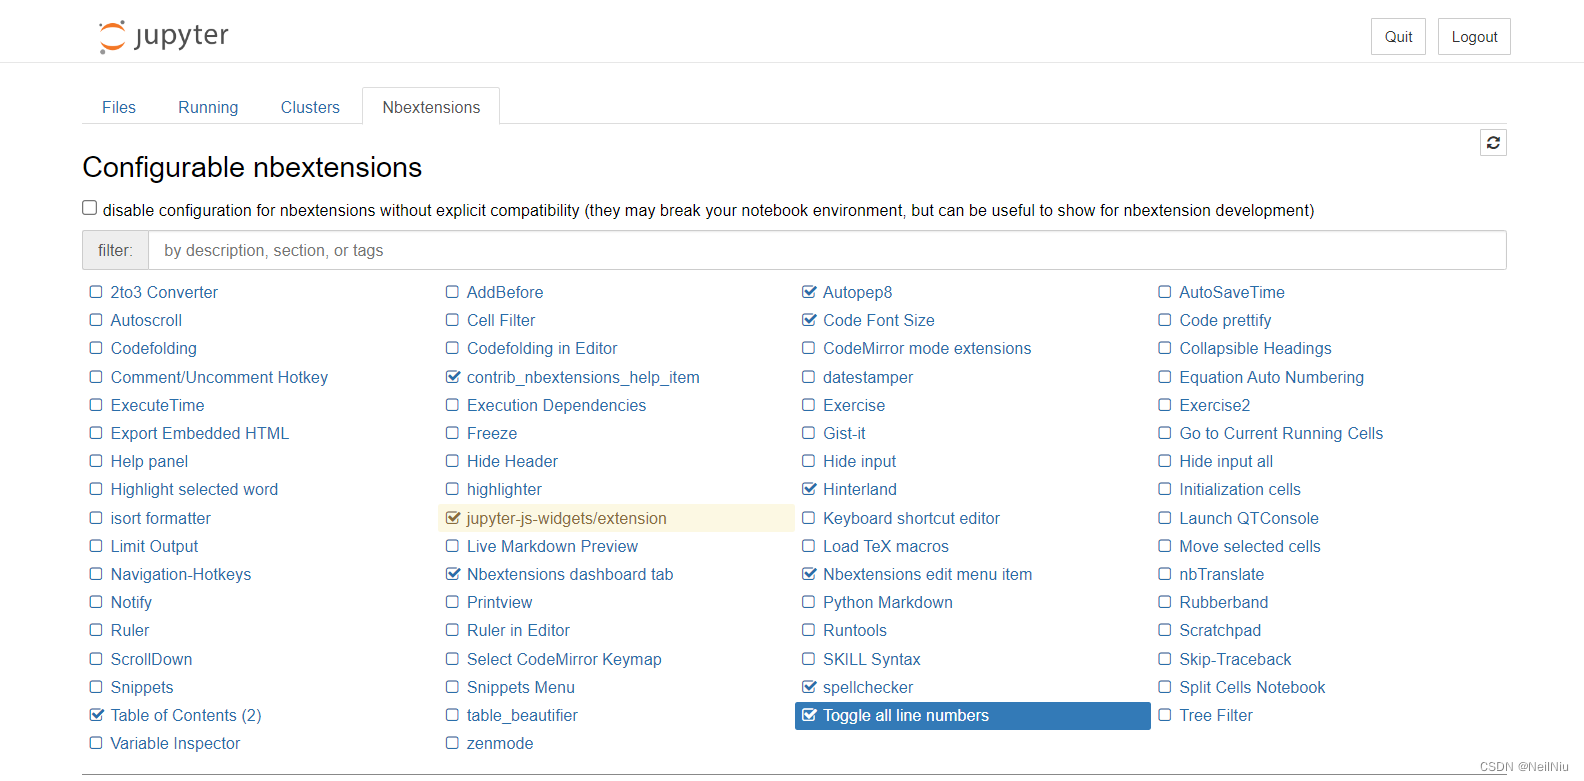This screenshot has height=781, width=1584.
Task: Check the Variable Inspector checkbox
Action: tap(96, 743)
